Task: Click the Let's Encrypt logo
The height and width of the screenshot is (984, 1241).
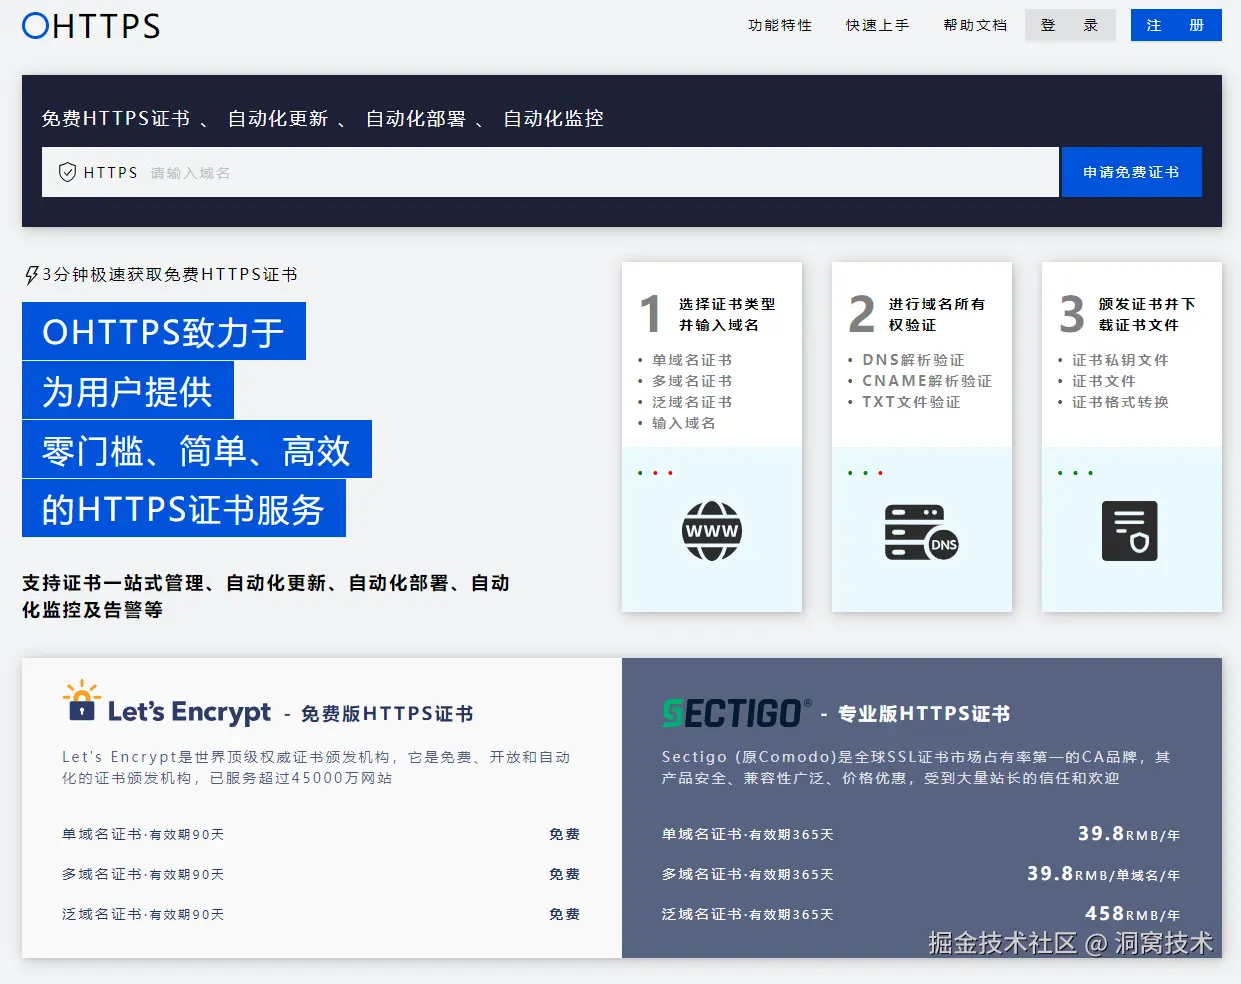Action: coord(166,704)
